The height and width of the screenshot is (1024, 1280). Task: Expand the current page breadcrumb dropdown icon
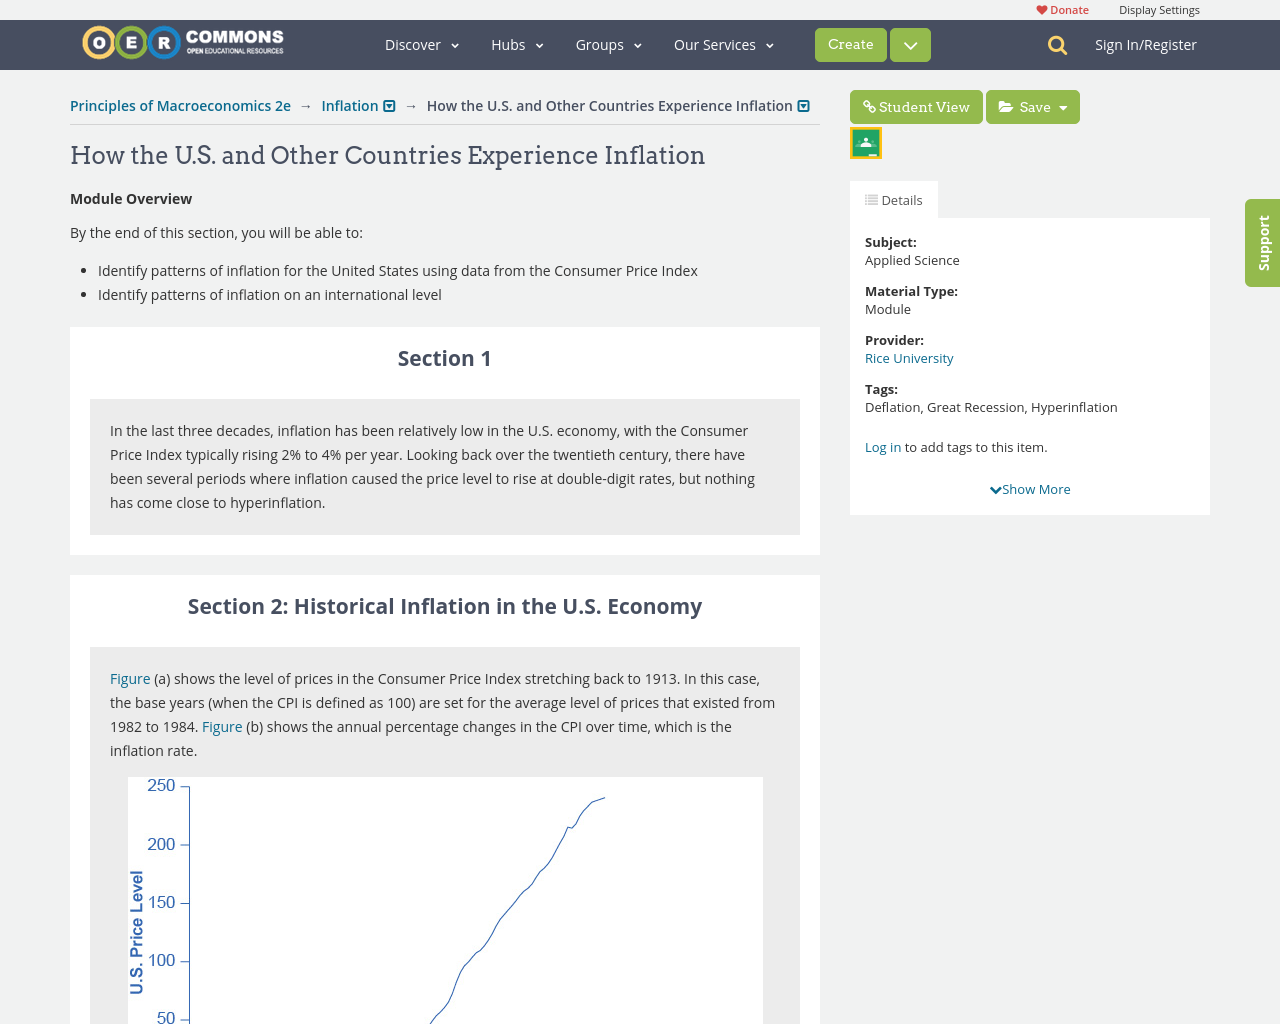pyautogui.click(x=803, y=106)
